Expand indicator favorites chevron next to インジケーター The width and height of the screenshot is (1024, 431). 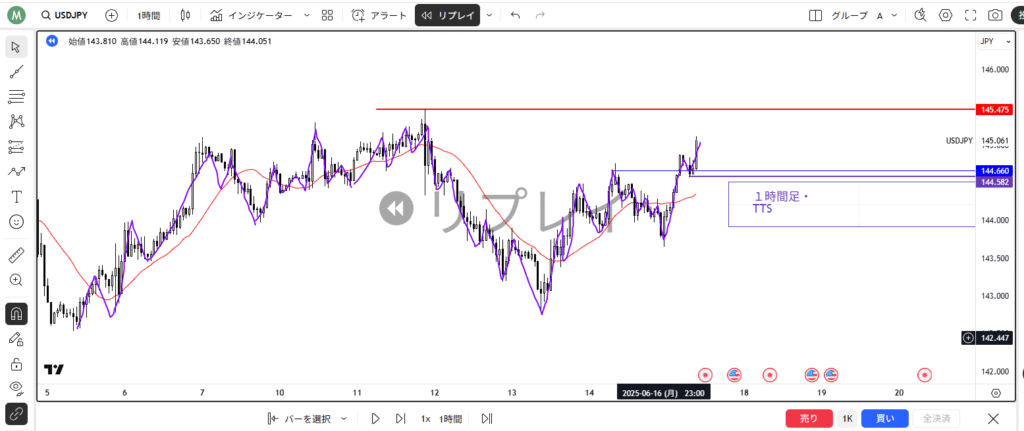pyautogui.click(x=307, y=15)
